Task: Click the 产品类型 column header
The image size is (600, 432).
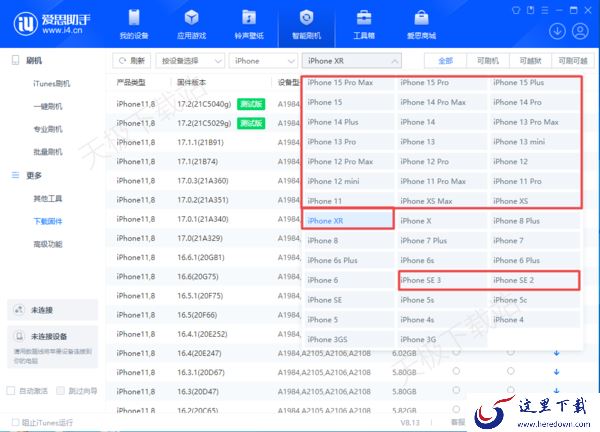Action: point(131,82)
